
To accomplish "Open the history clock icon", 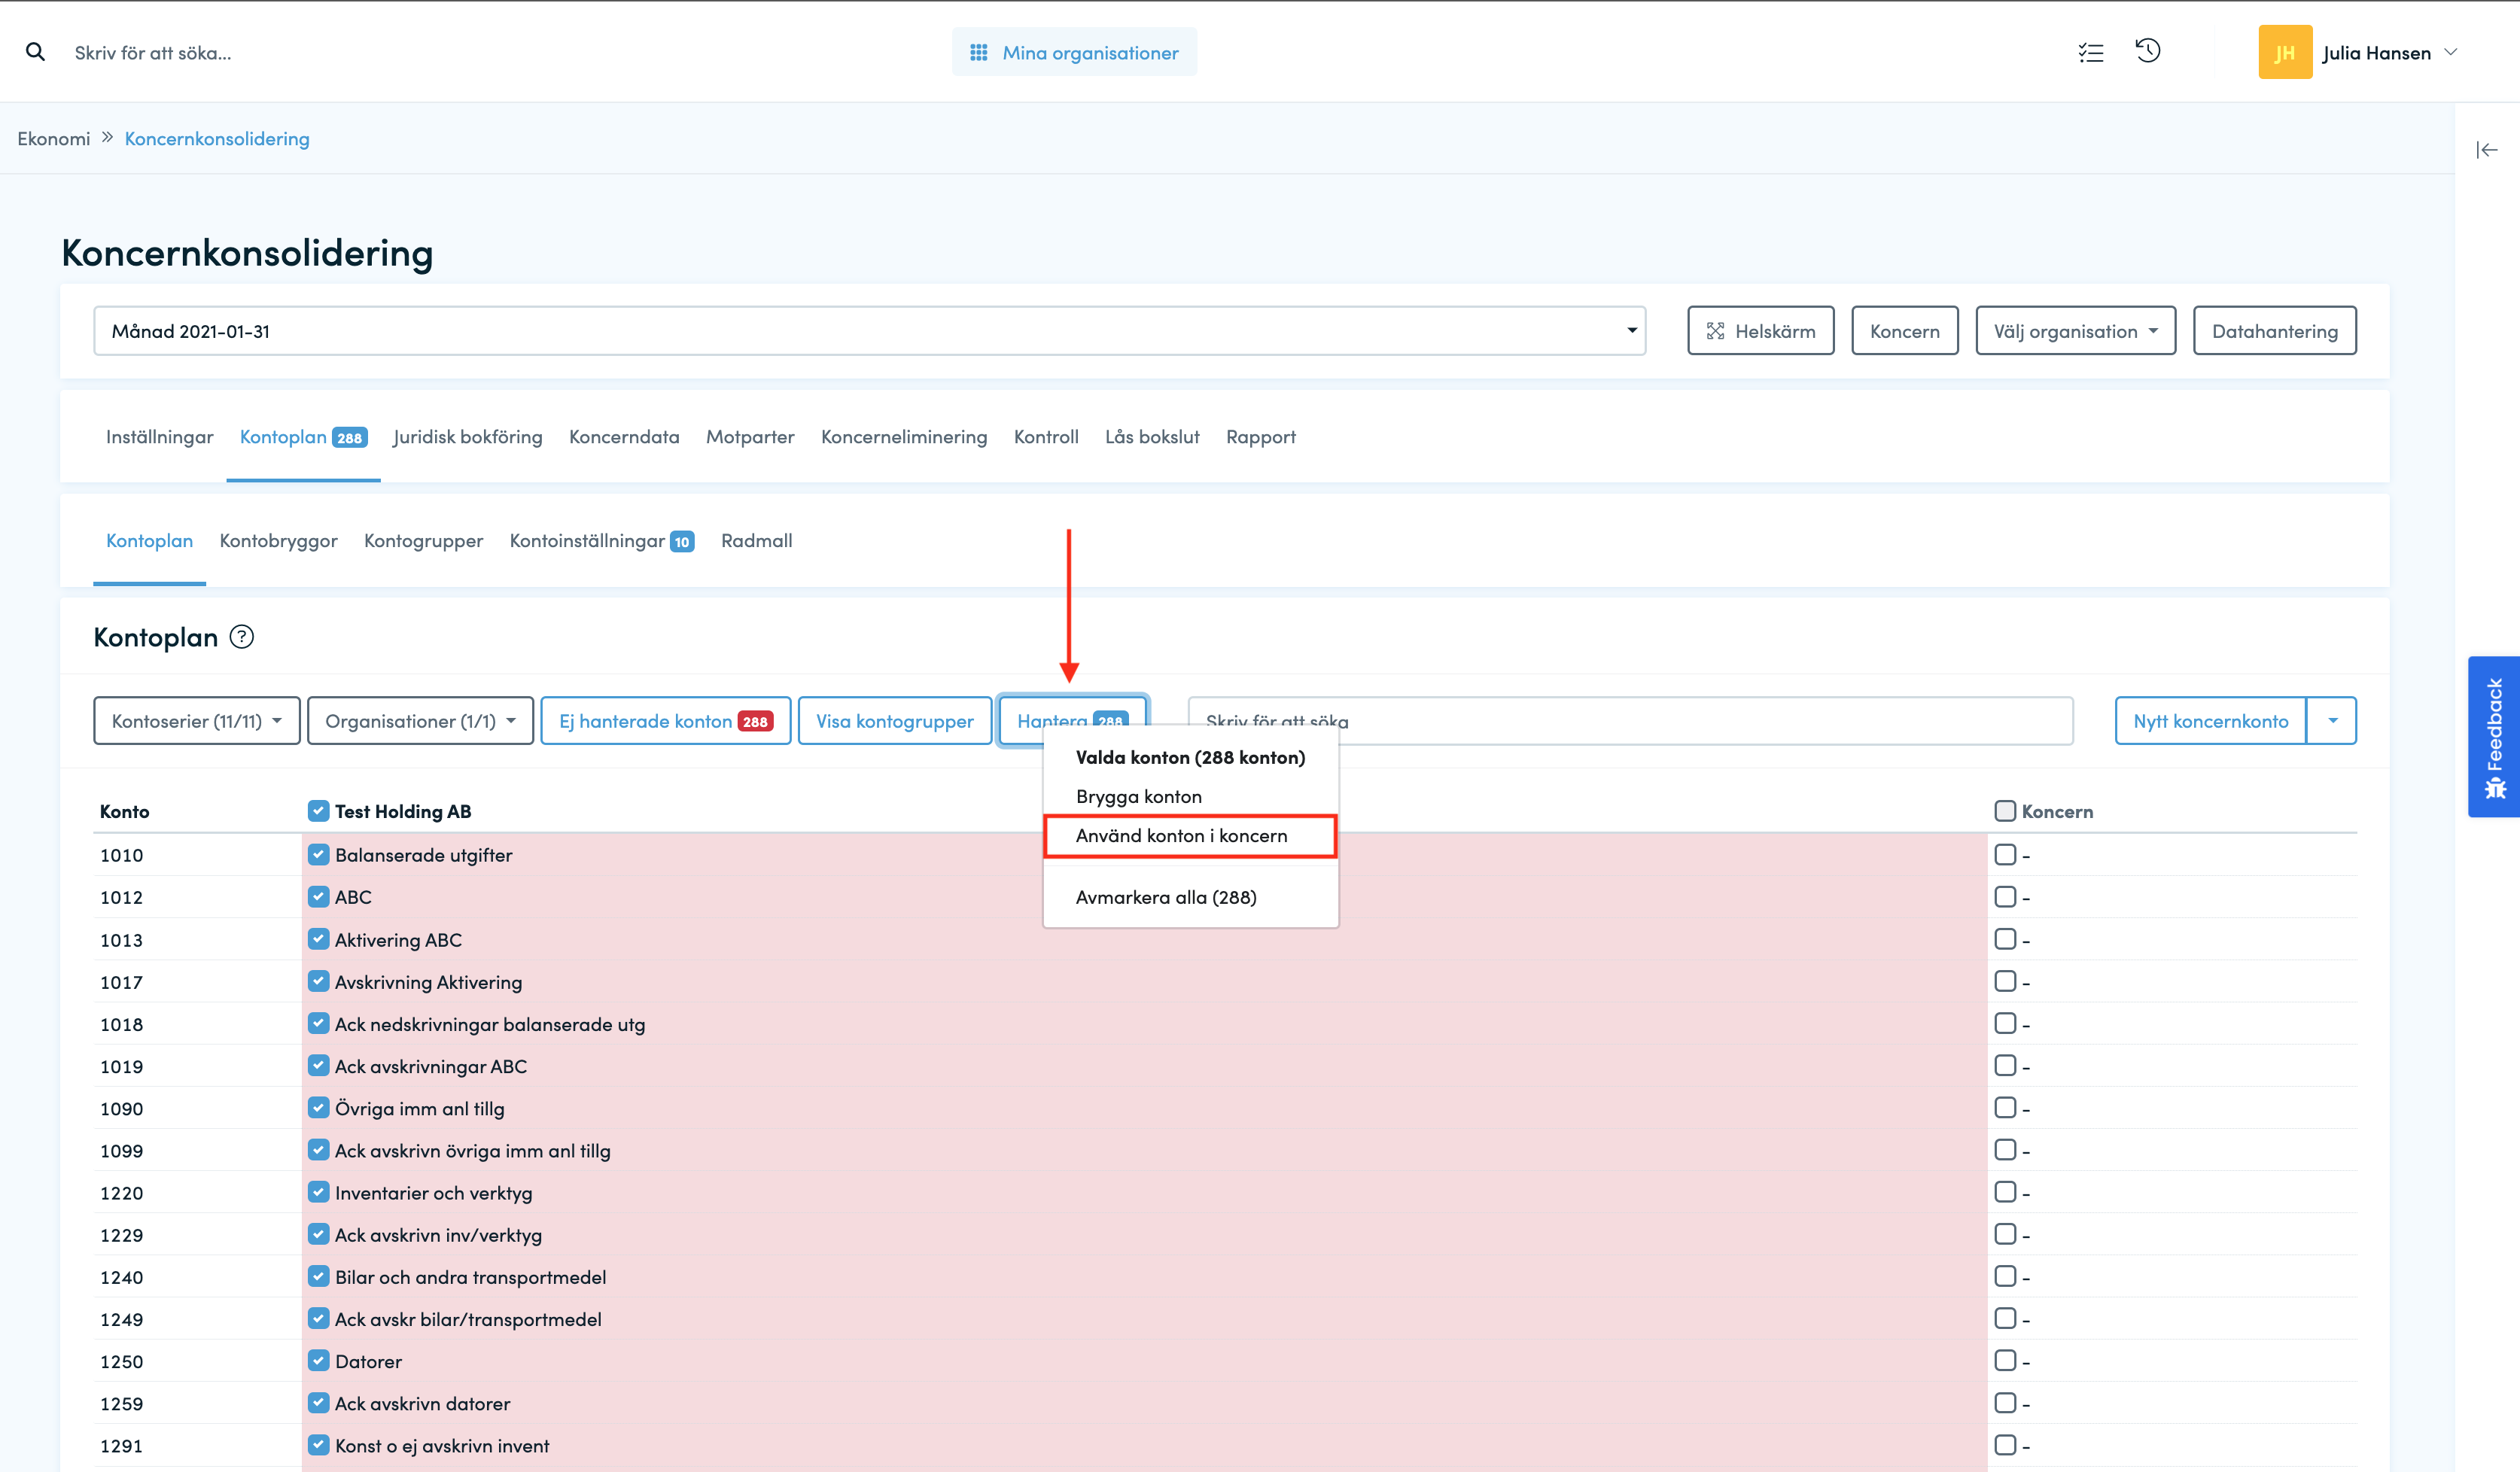I will (x=2148, y=51).
